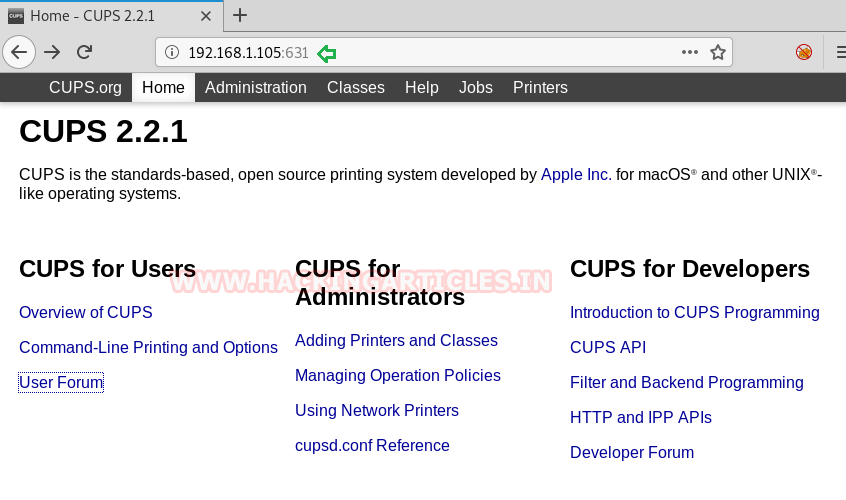Open Filter and Backend Programming link
846x500 pixels.
(687, 382)
